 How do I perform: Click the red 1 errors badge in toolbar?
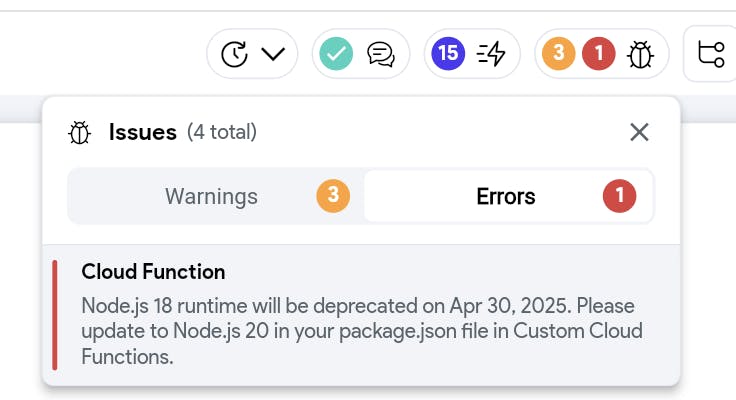[598, 54]
